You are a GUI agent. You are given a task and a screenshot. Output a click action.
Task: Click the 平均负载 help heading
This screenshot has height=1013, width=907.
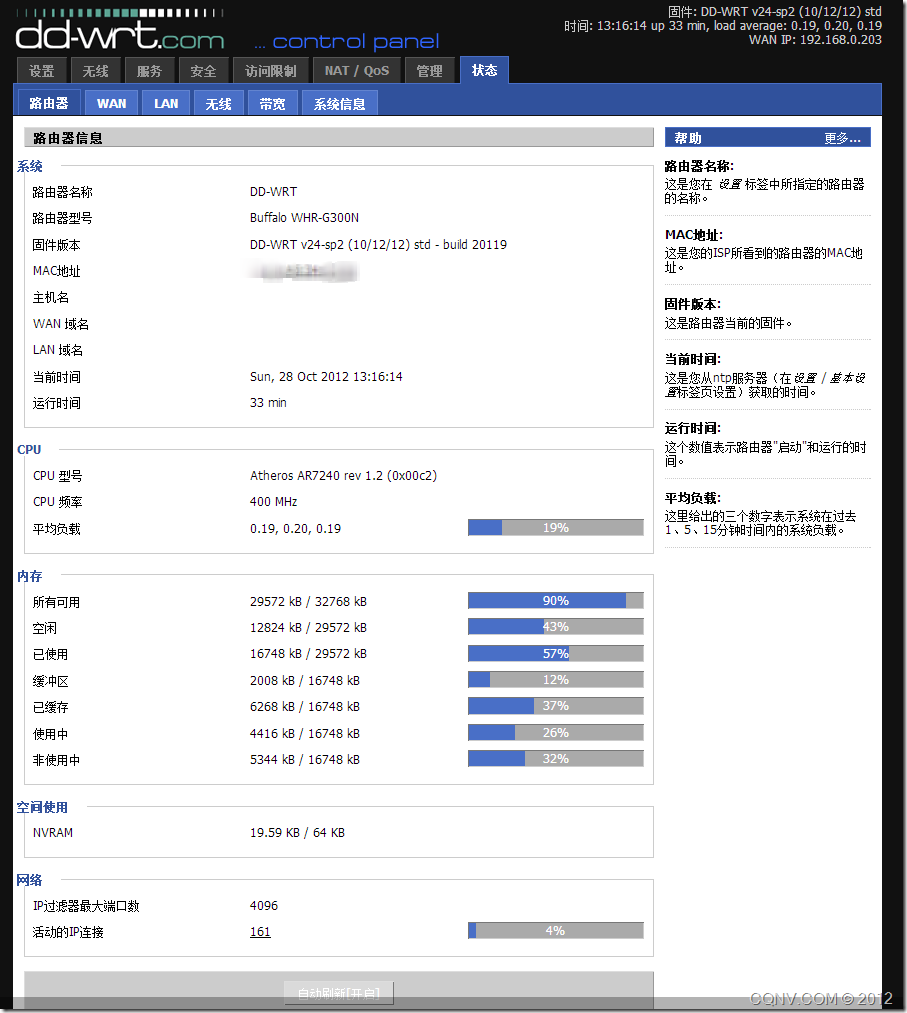pos(693,498)
